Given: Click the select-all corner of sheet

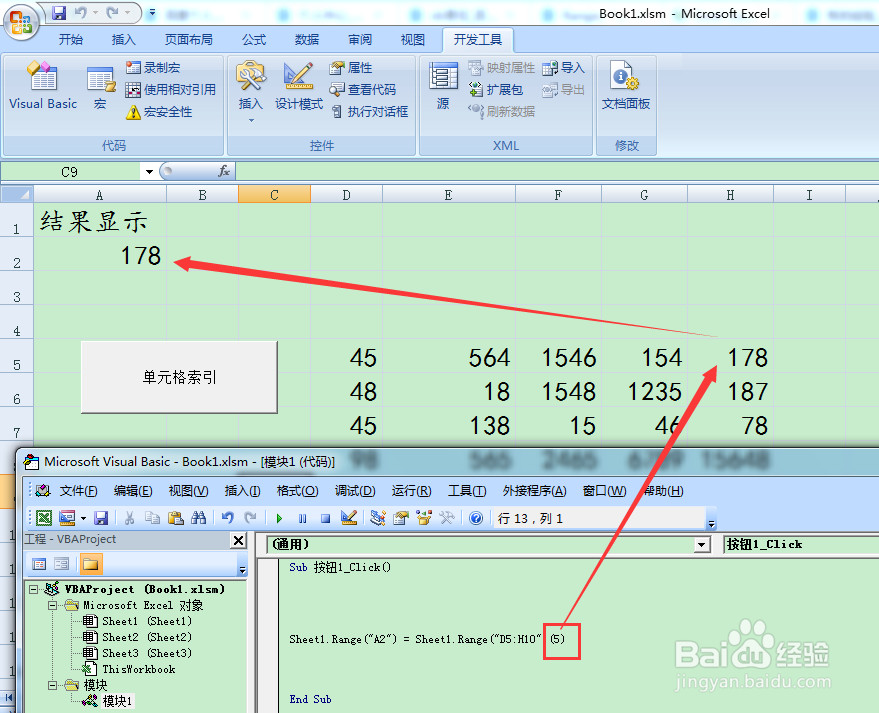Looking at the screenshot, I should [x=17, y=195].
